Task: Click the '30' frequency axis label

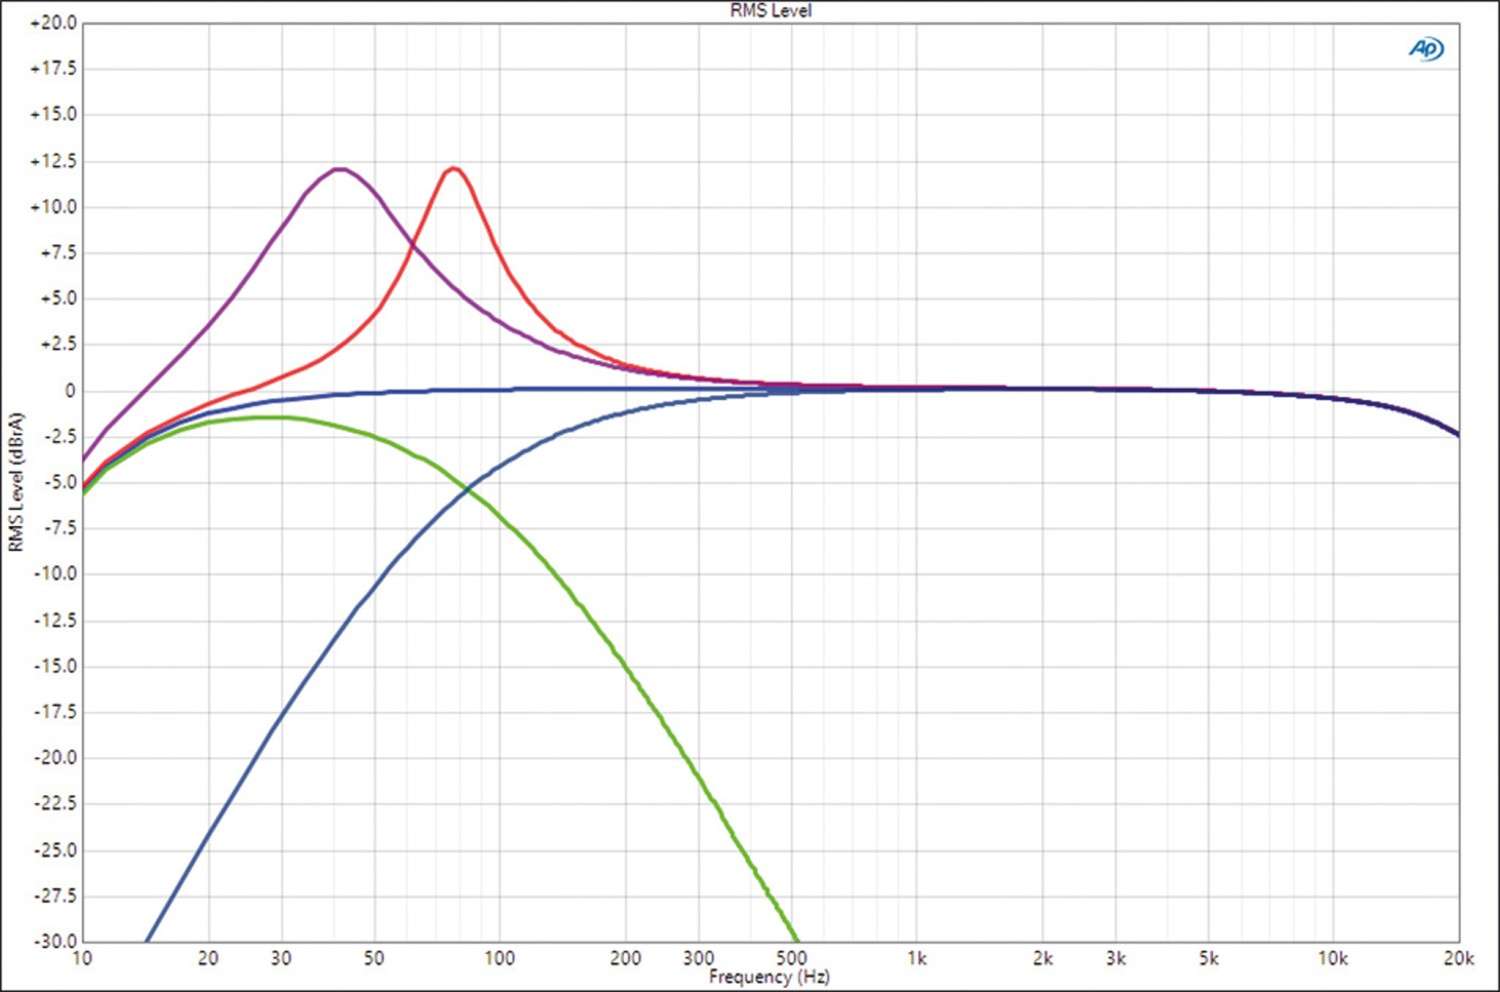Action: point(281,958)
